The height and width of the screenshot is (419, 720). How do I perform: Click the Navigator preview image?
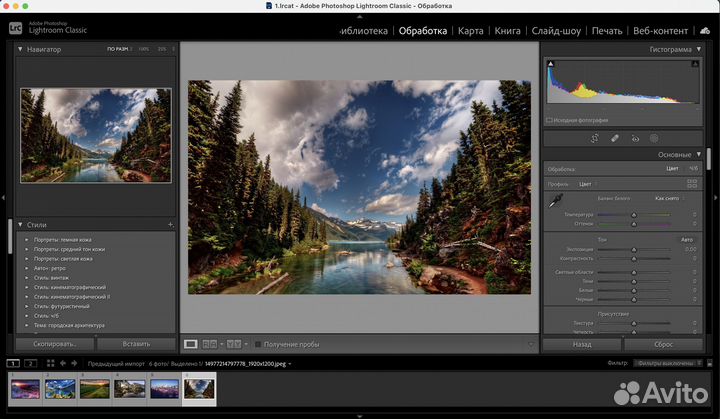click(x=96, y=136)
